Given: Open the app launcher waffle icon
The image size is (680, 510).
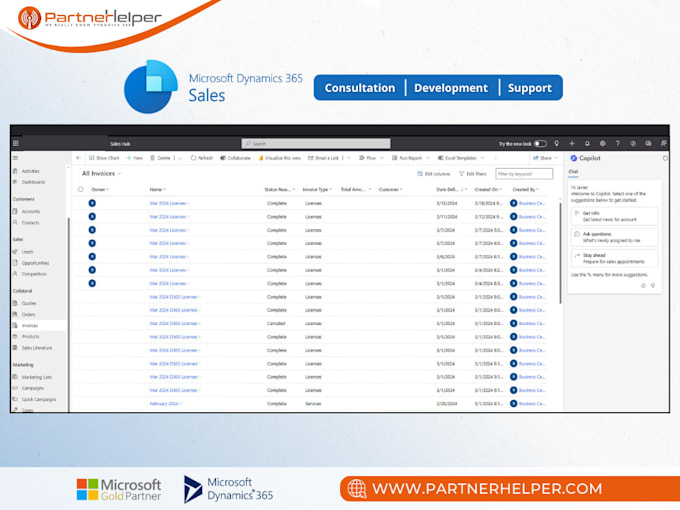Looking at the screenshot, I should coord(16,144).
